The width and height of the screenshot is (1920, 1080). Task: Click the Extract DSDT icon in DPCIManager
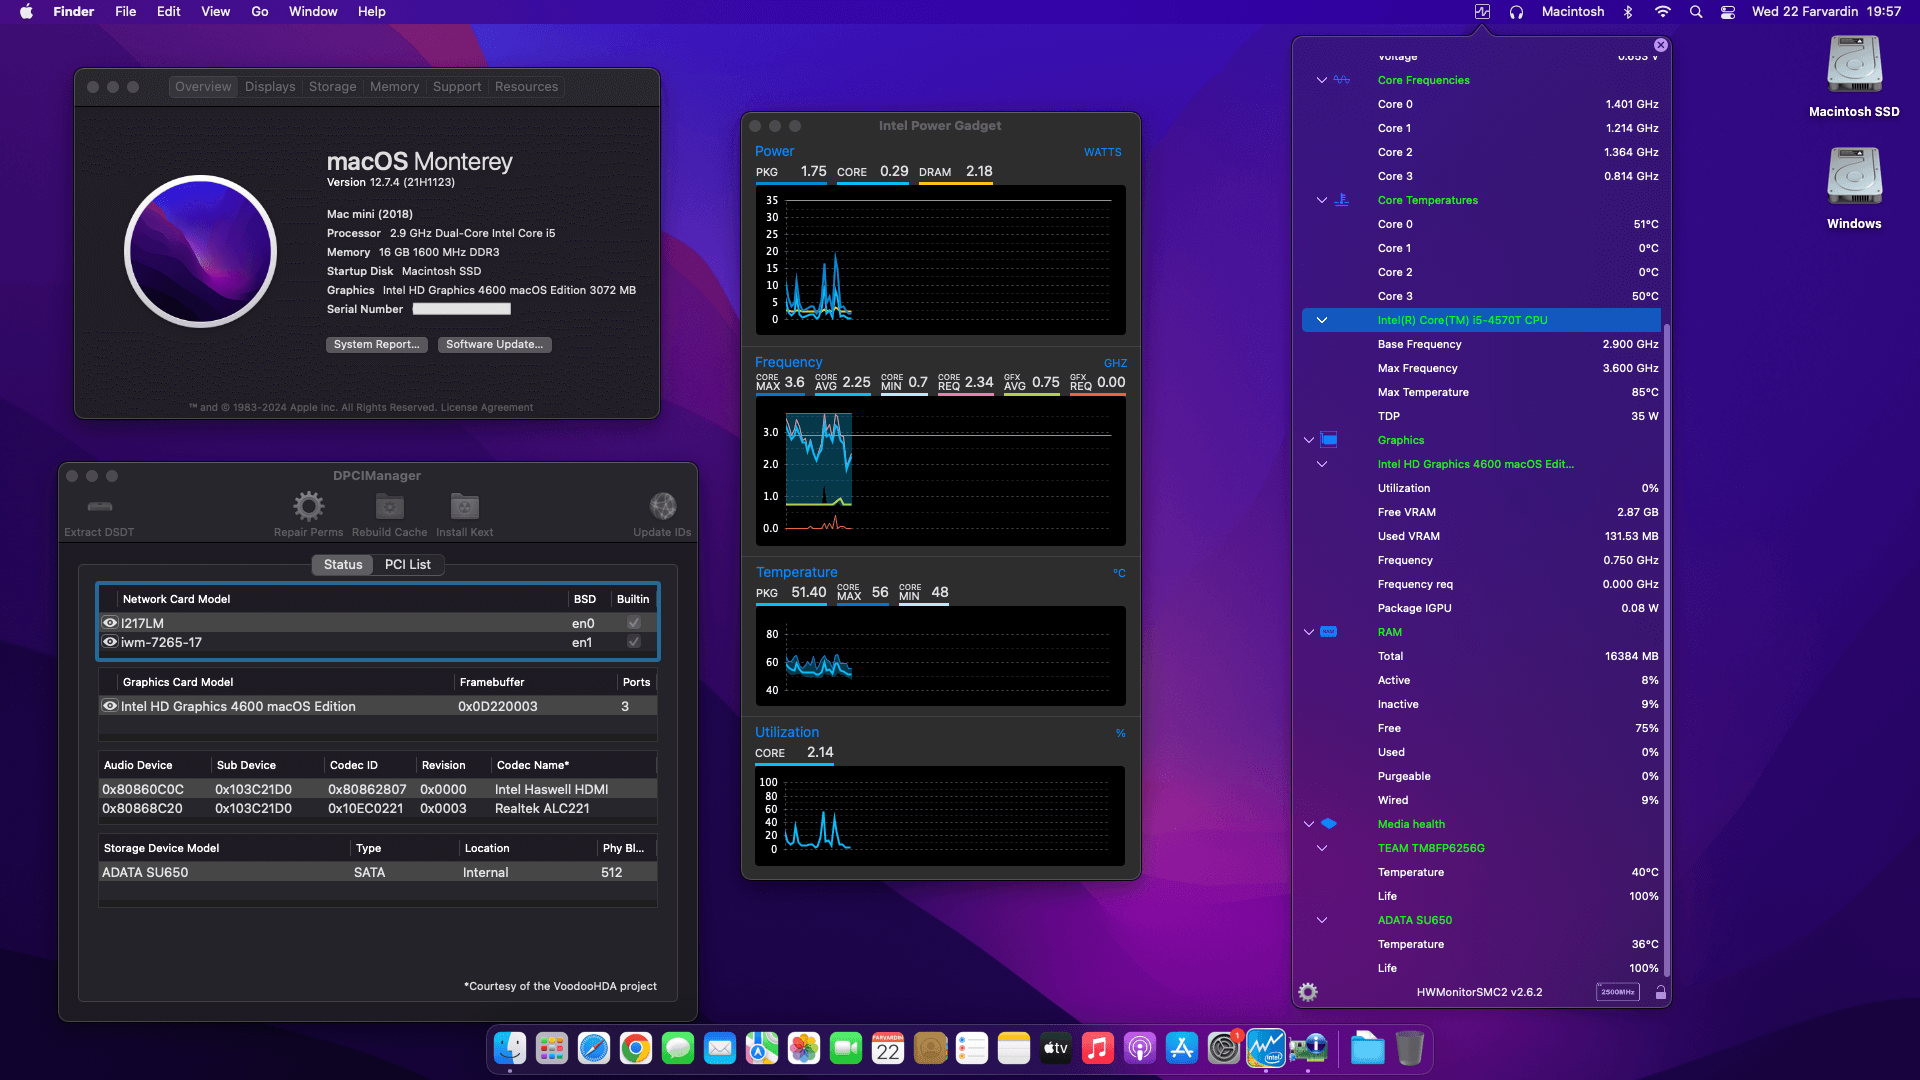click(x=99, y=506)
